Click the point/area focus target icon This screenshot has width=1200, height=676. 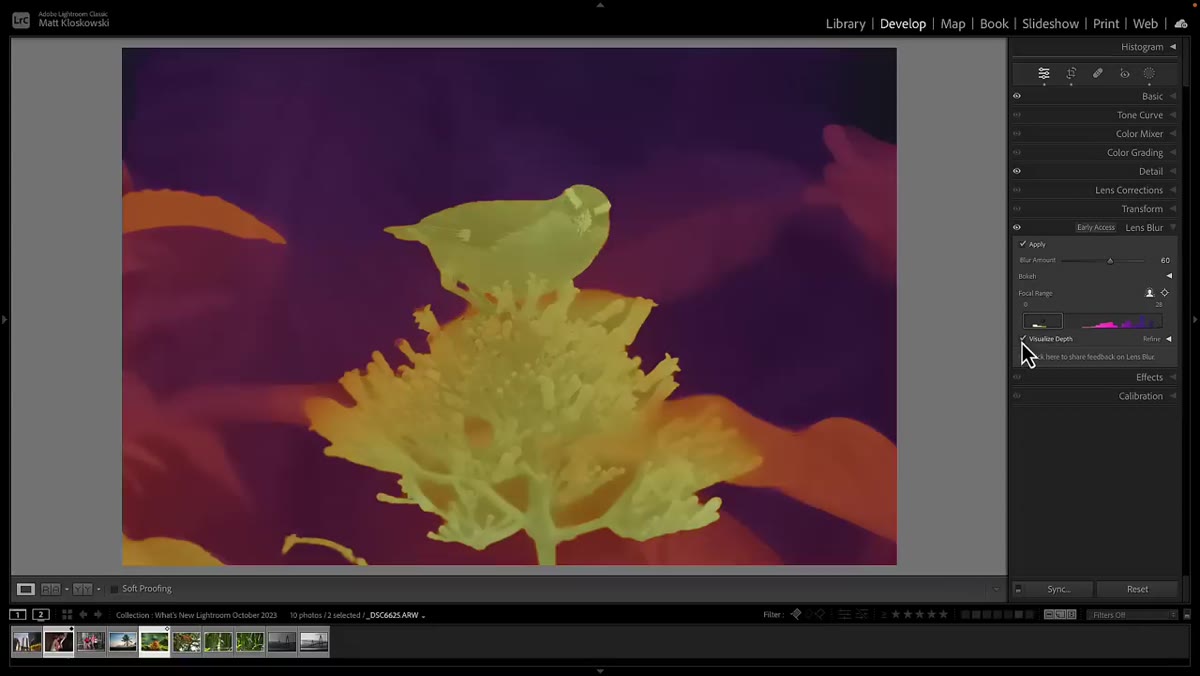tap(1164, 293)
